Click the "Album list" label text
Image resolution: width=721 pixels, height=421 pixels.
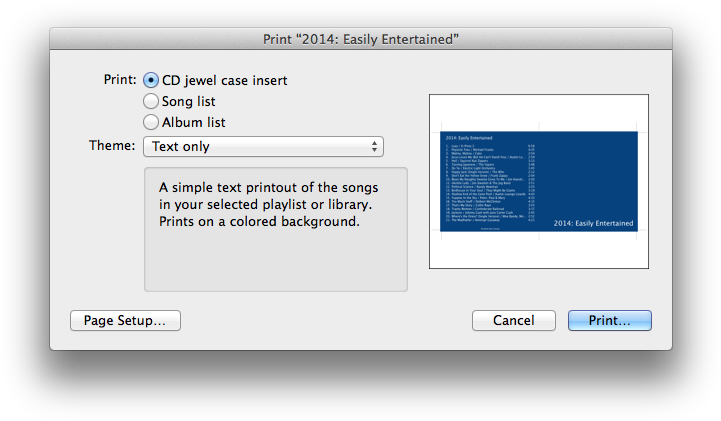[194, 122]
